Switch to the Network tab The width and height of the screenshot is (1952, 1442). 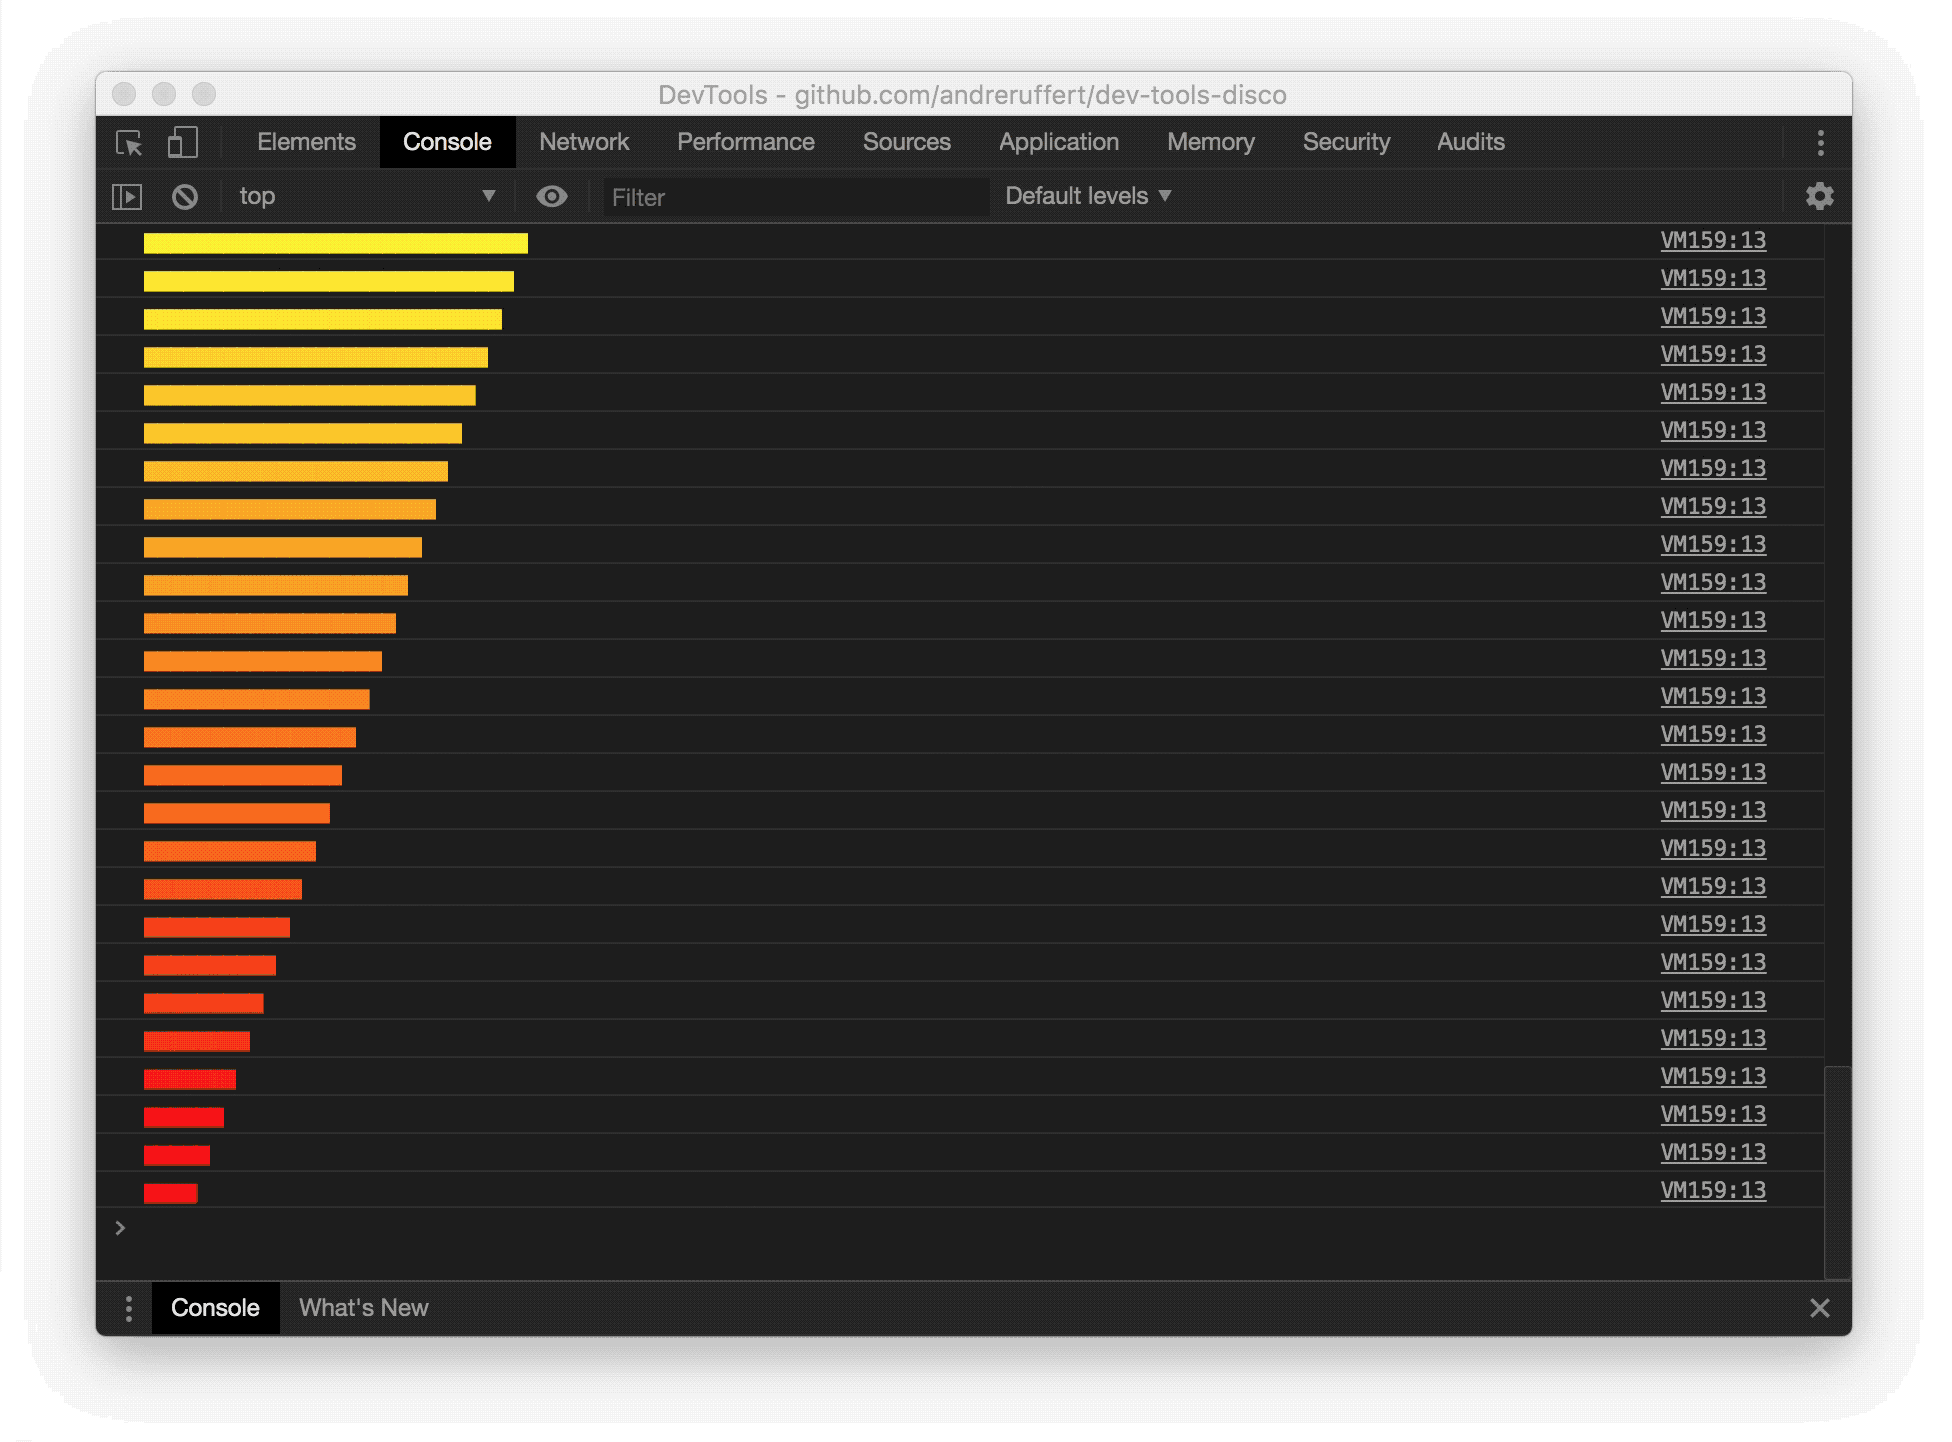coord(584,142)
